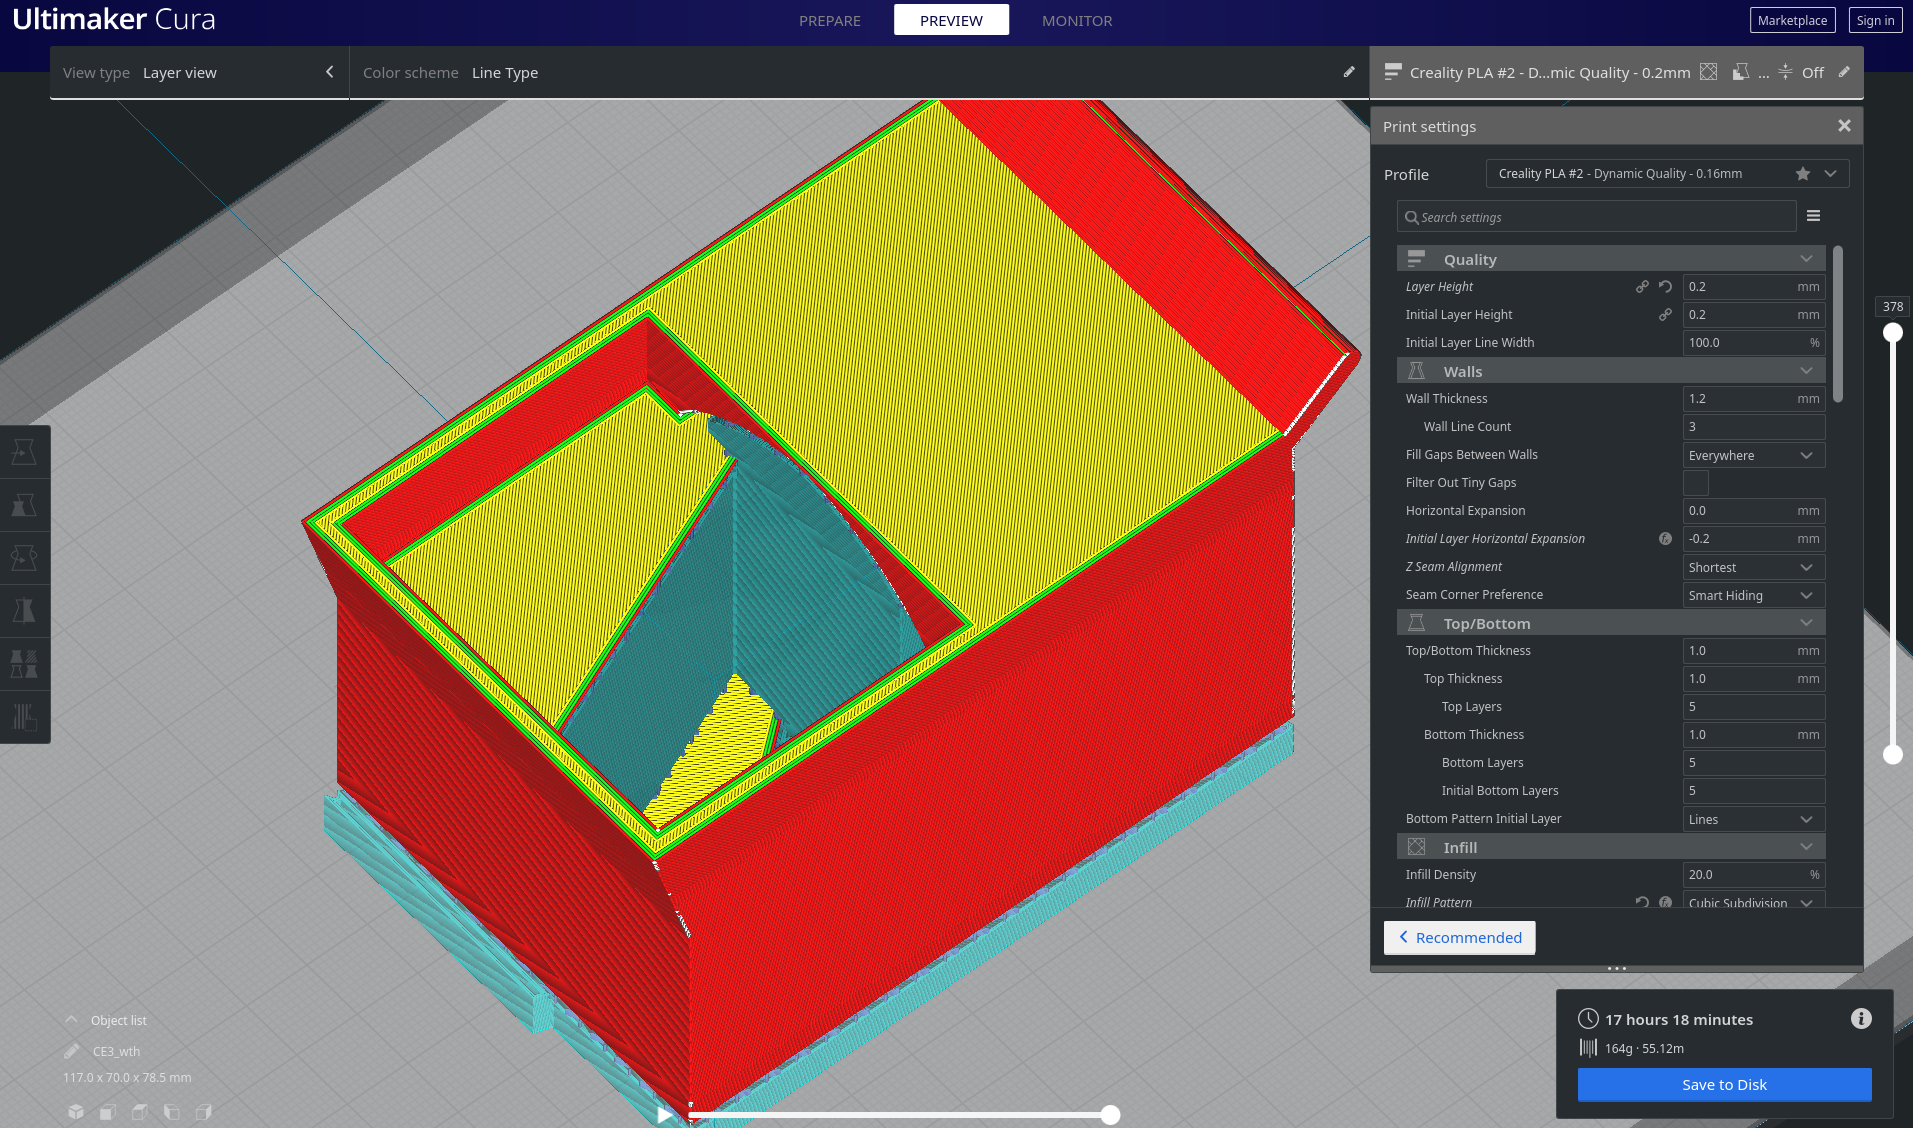Open the Infill Pattern dropdown
This screenshot has width=1913, height=1128.
(x=1752, y=902)
